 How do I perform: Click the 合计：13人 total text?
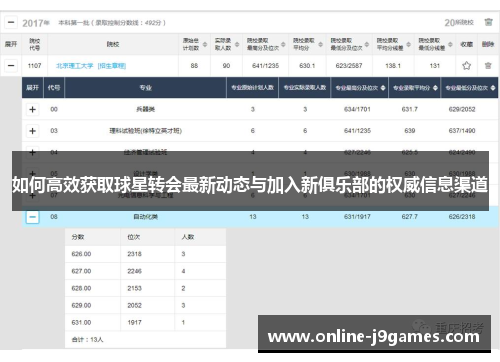pos(87,340)
